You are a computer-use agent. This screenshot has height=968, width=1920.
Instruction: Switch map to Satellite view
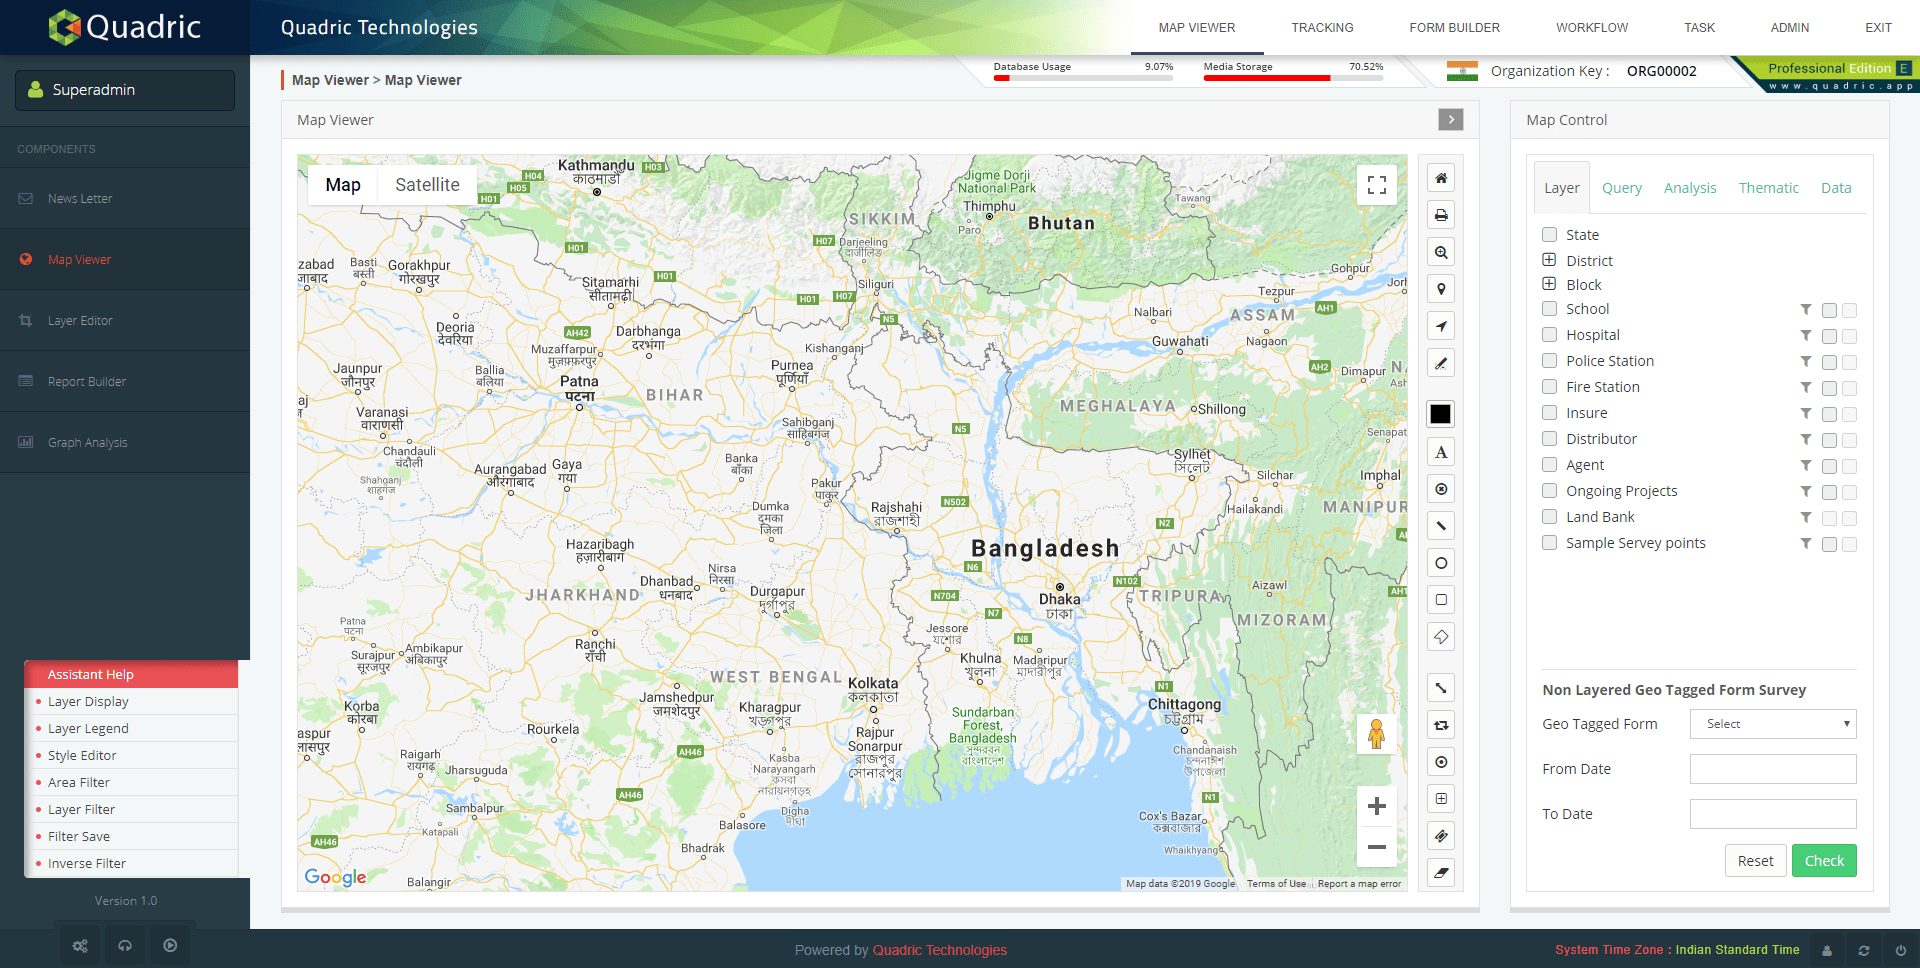pyautogui.click(x=427, y=185)
